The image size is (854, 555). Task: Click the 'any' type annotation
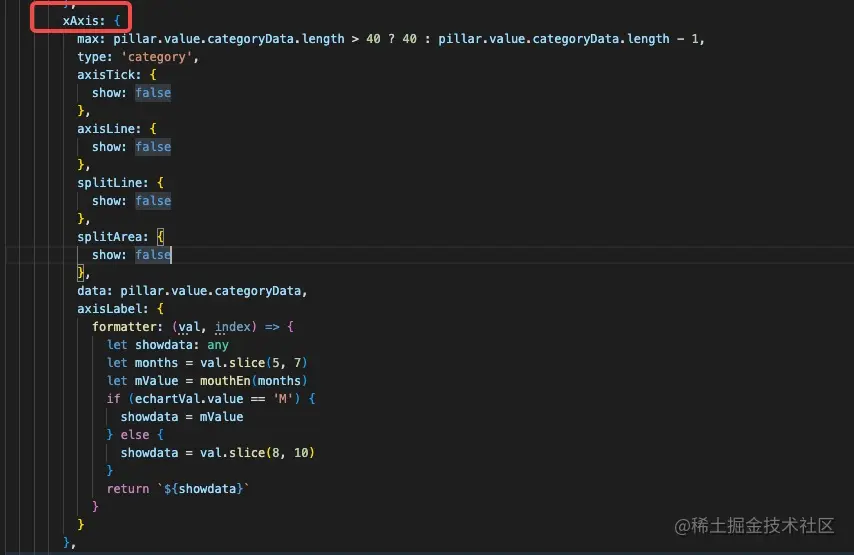(218, 345)
